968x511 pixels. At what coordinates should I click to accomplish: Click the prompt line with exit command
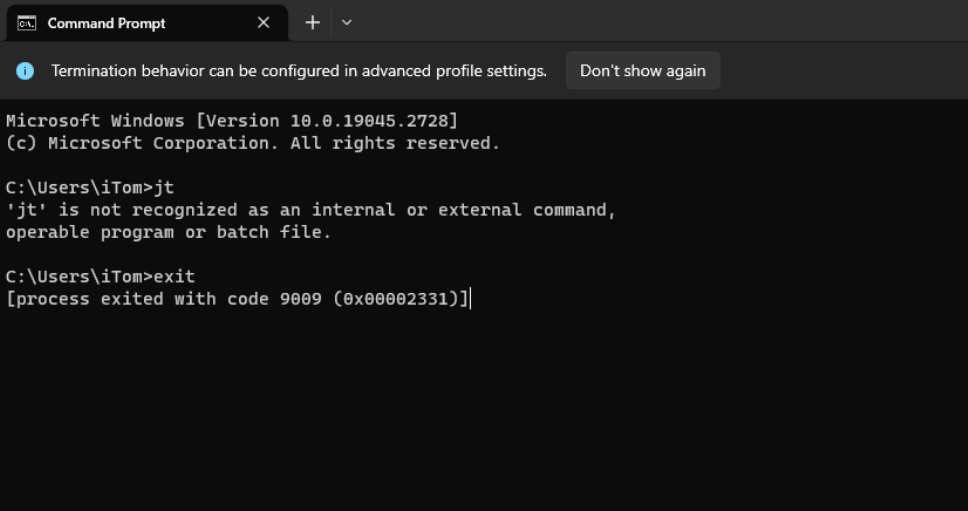(x=101, y=276)
